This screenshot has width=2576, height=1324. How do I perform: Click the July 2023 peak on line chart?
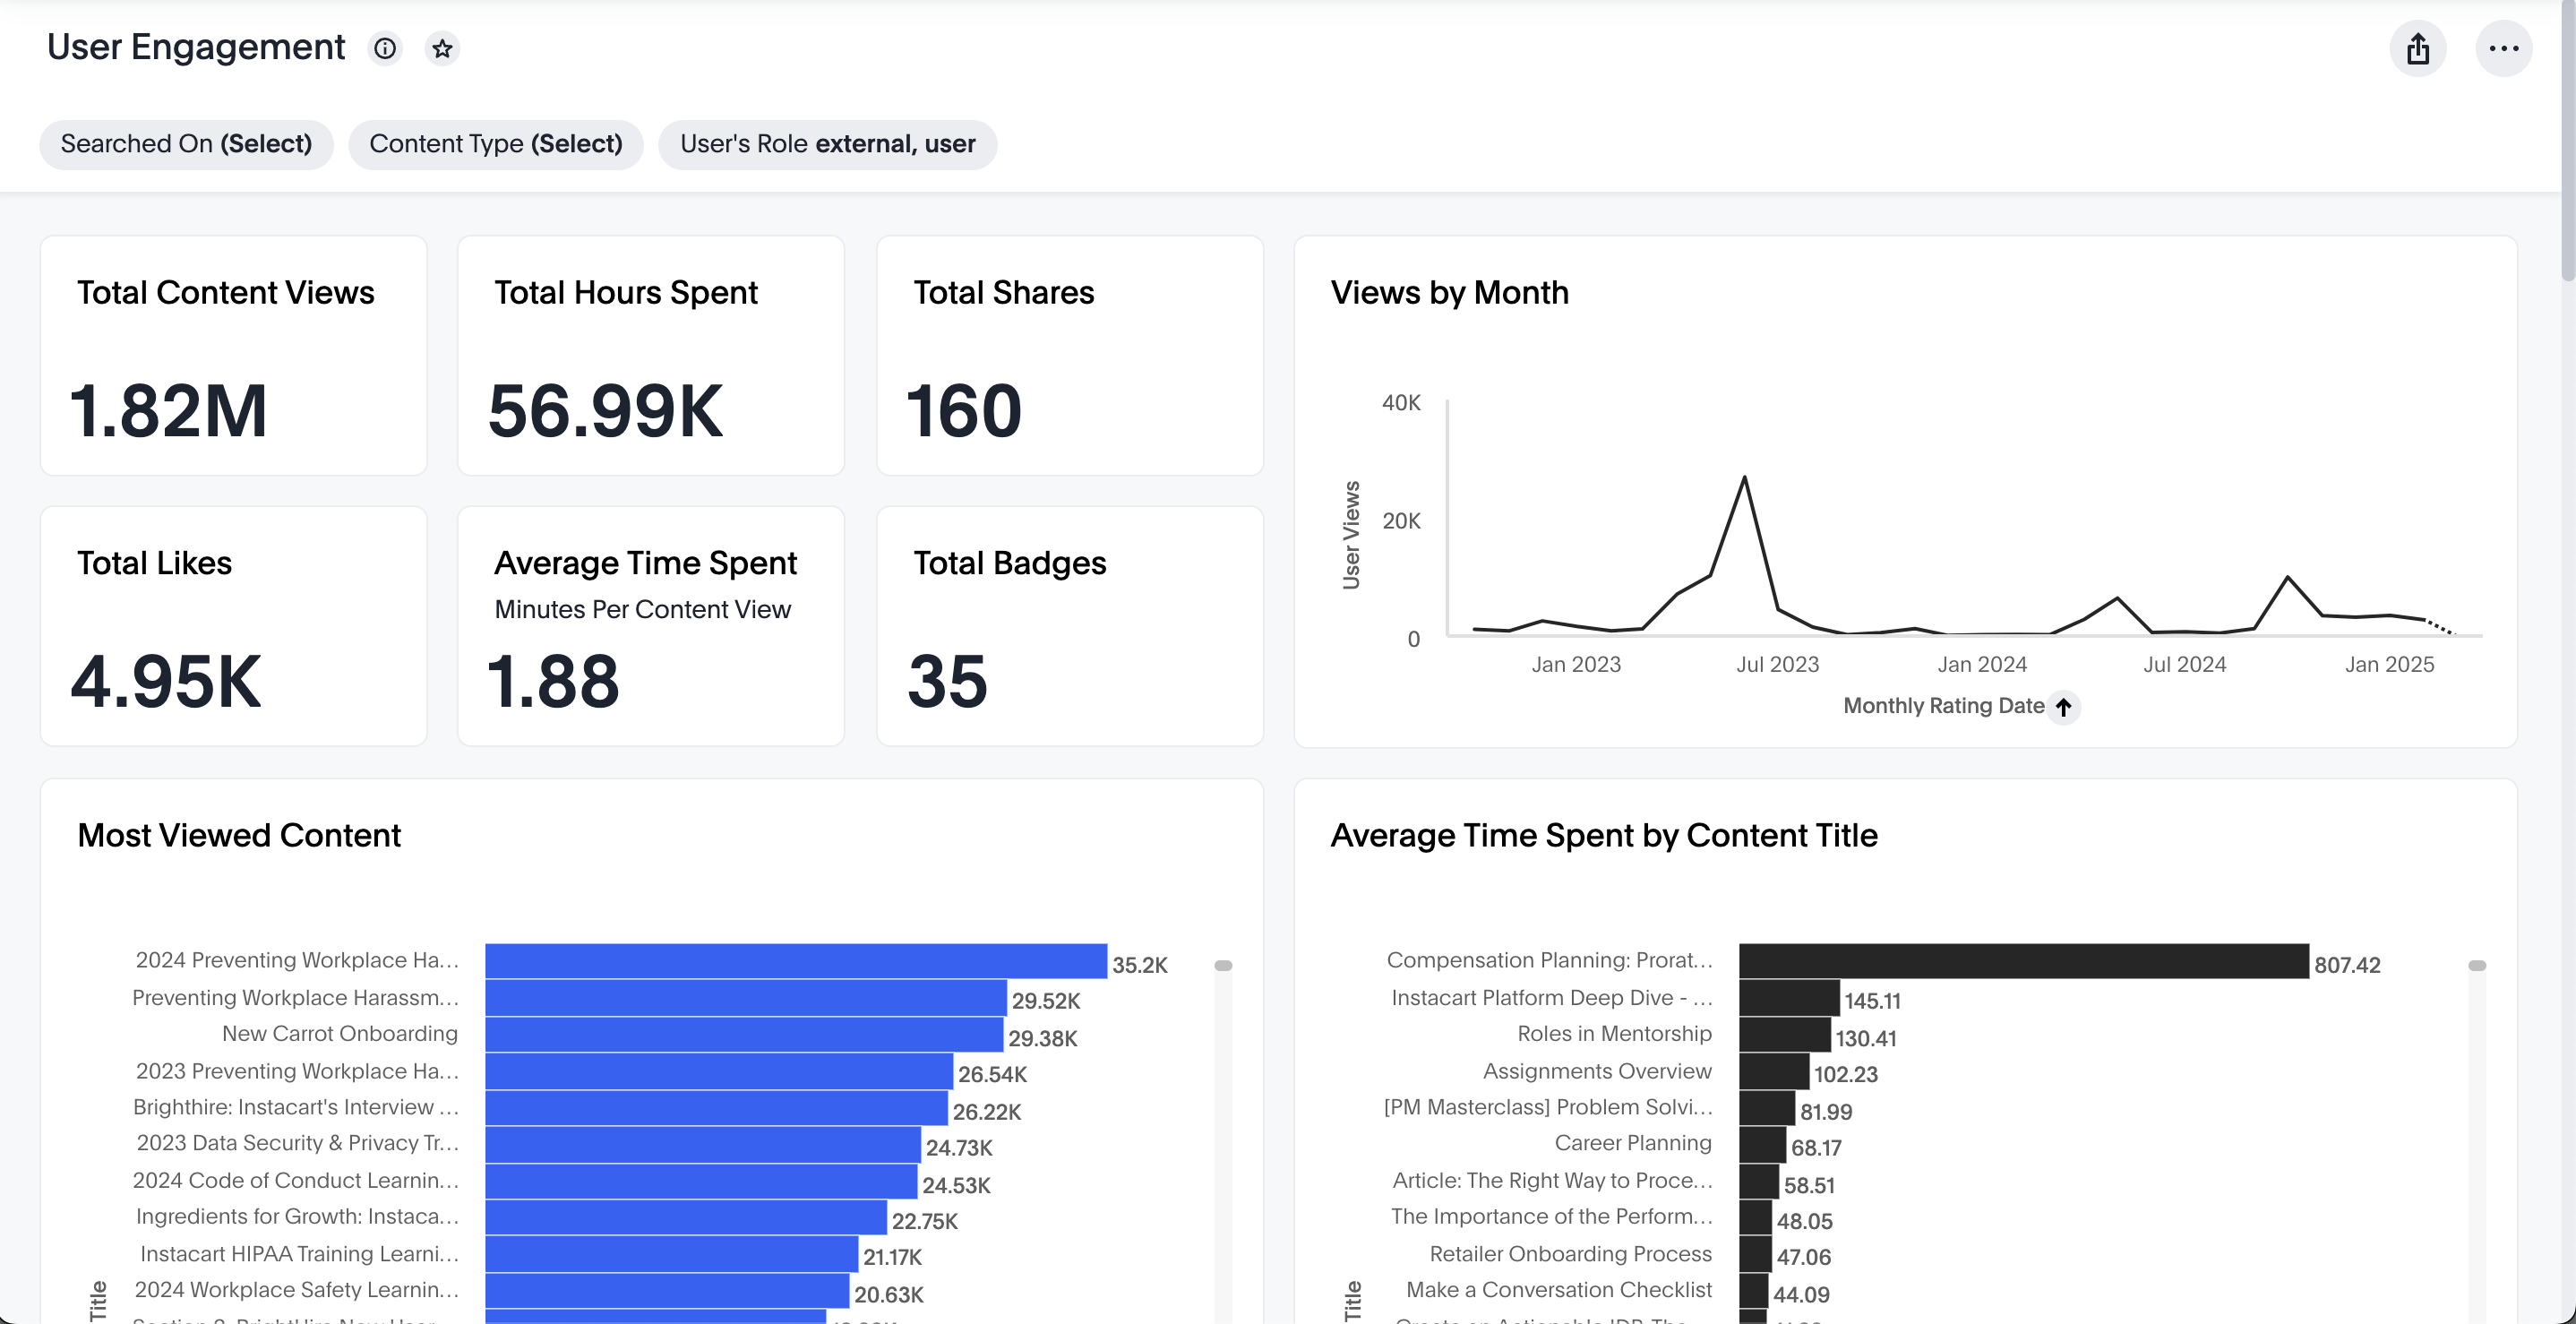(x=1745, y=478)
